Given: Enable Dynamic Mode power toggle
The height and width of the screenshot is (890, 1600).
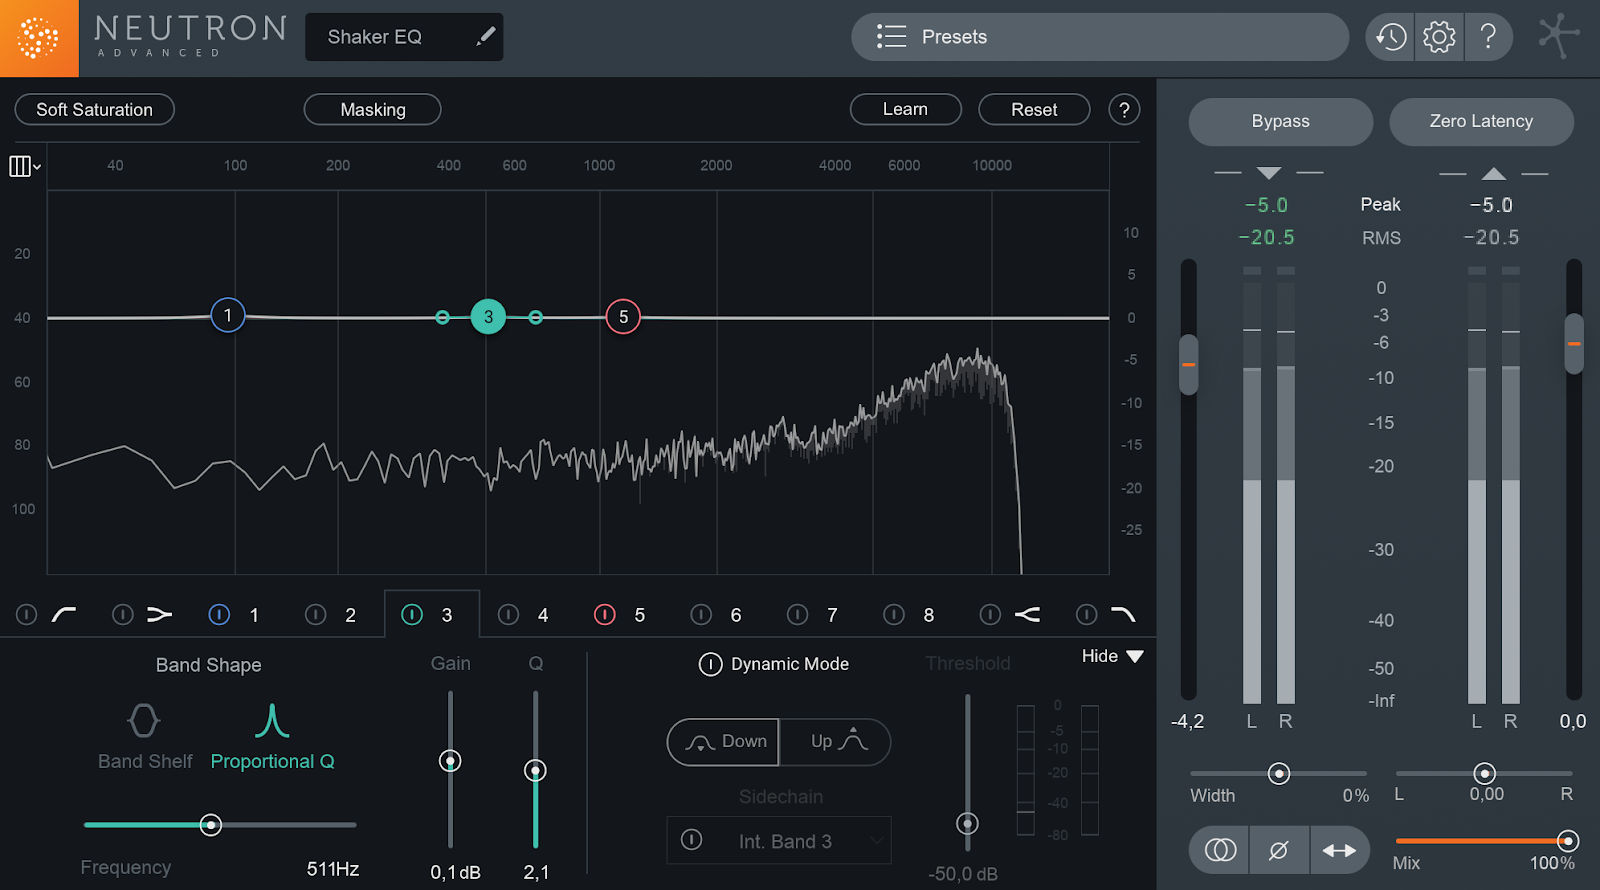Looking at the screenshot, I should point(710,664).
